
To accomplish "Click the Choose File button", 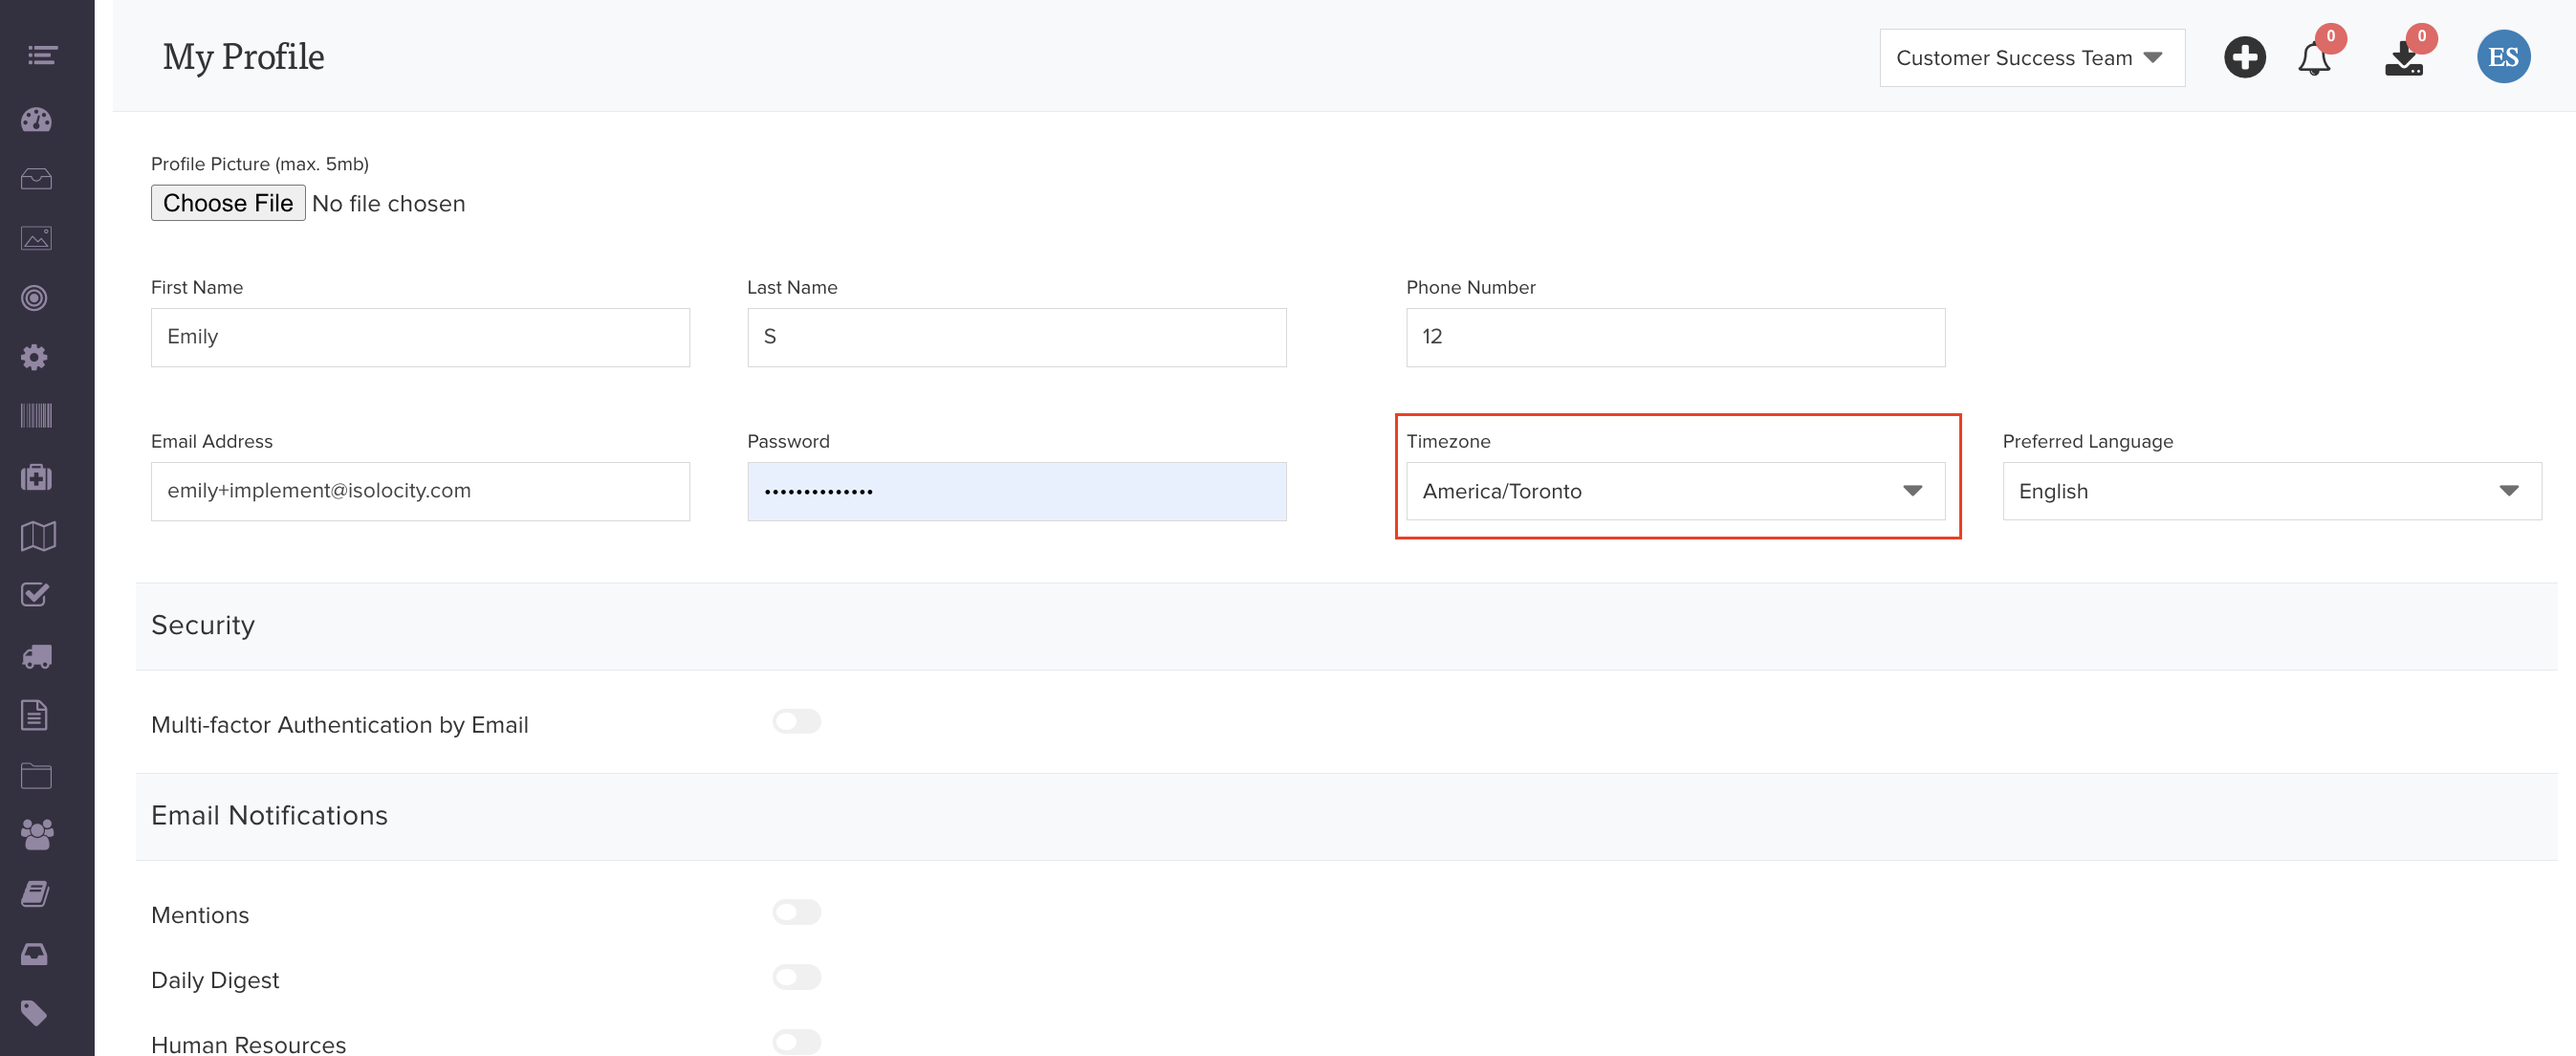I will point(228,203).
